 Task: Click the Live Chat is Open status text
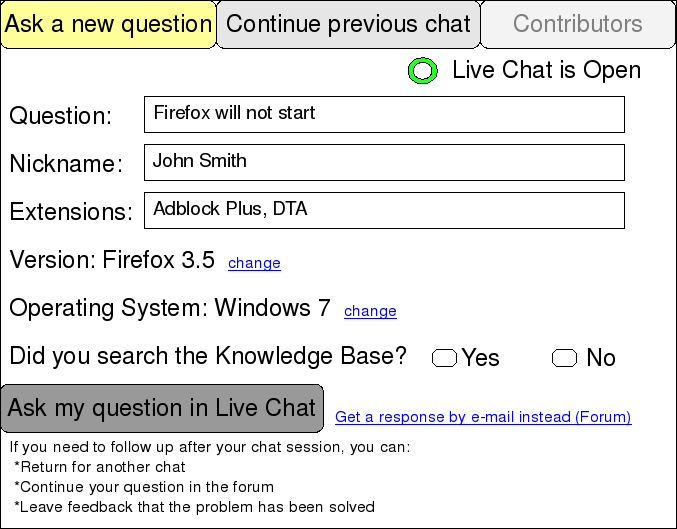tap(547, 70)
